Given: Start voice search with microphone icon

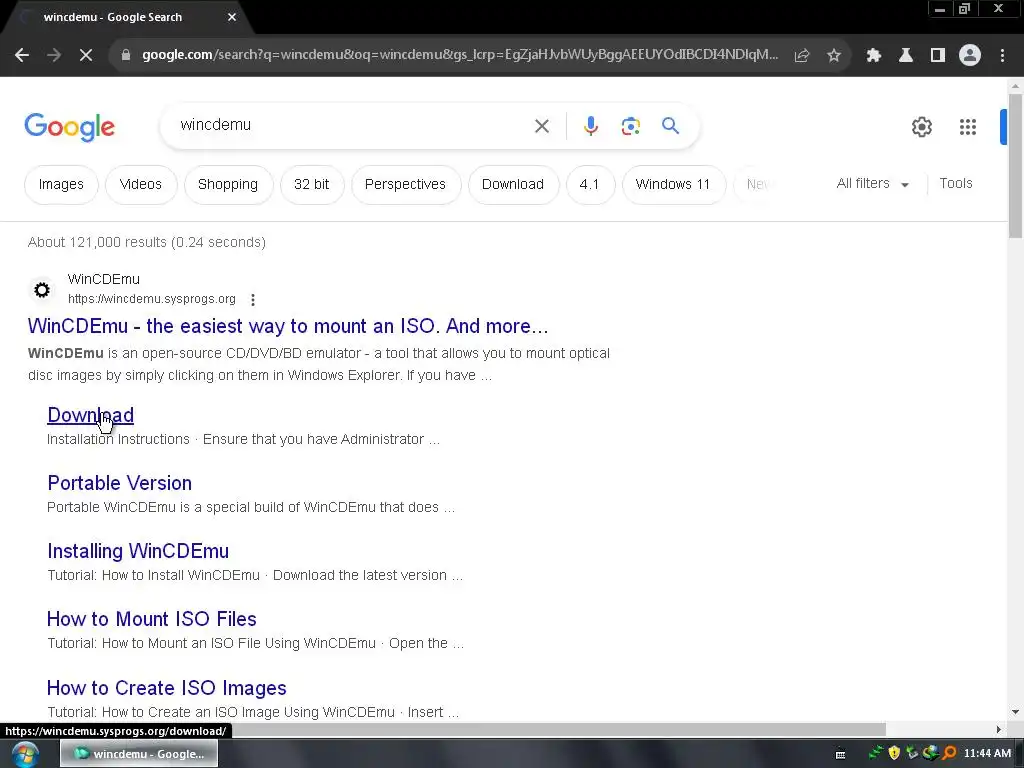Looking at the screenshot, I should pyautogui.click(x=591, y=126).
